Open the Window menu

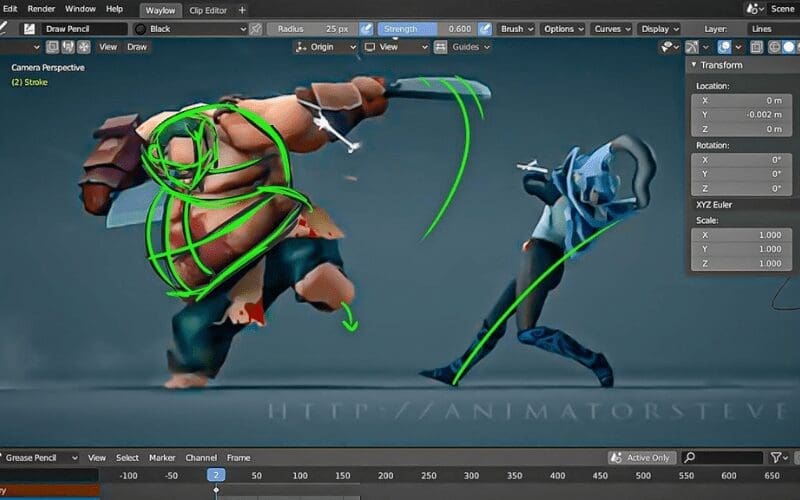80,9
